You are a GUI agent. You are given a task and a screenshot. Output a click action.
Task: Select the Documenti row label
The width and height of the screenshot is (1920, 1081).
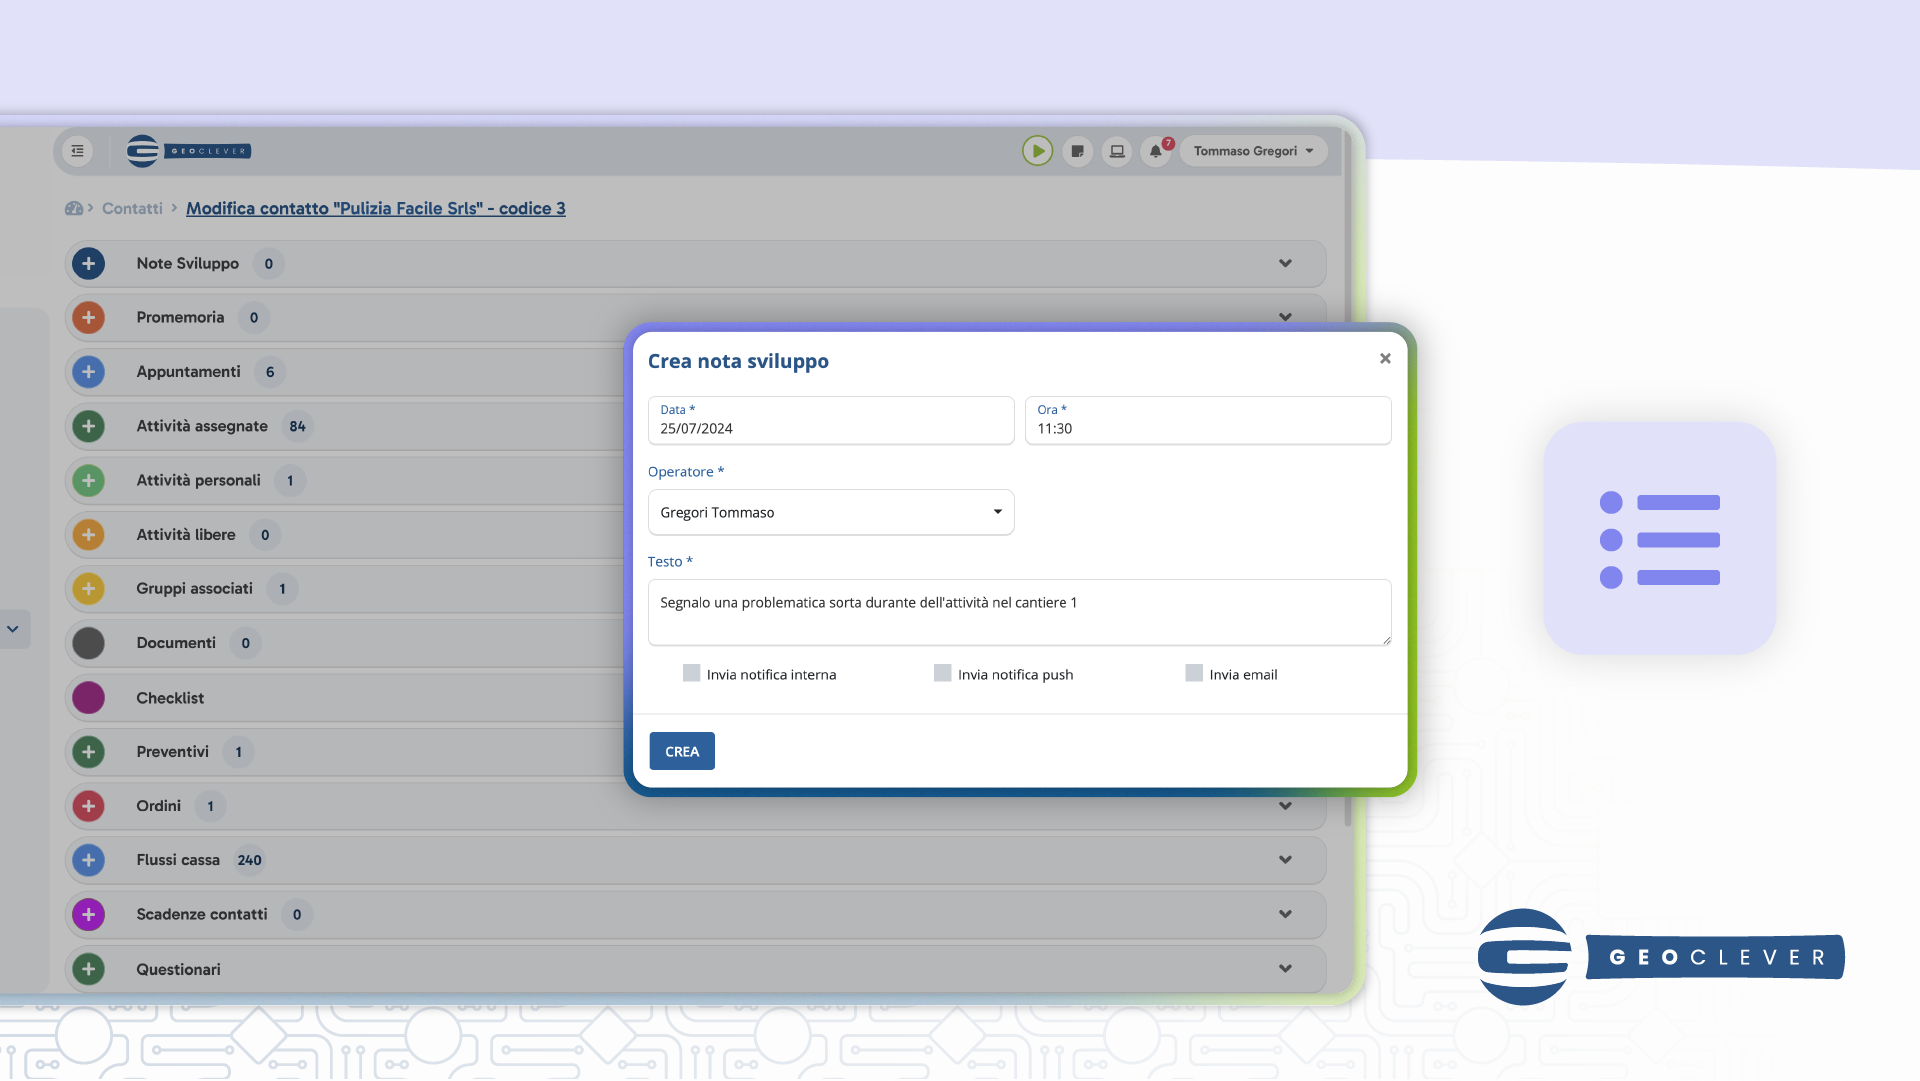coord(176,643)
